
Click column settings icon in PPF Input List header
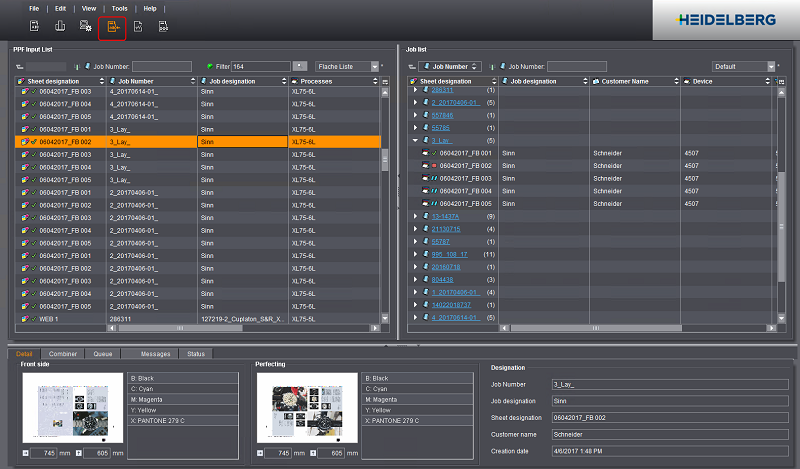coord(385,81)
